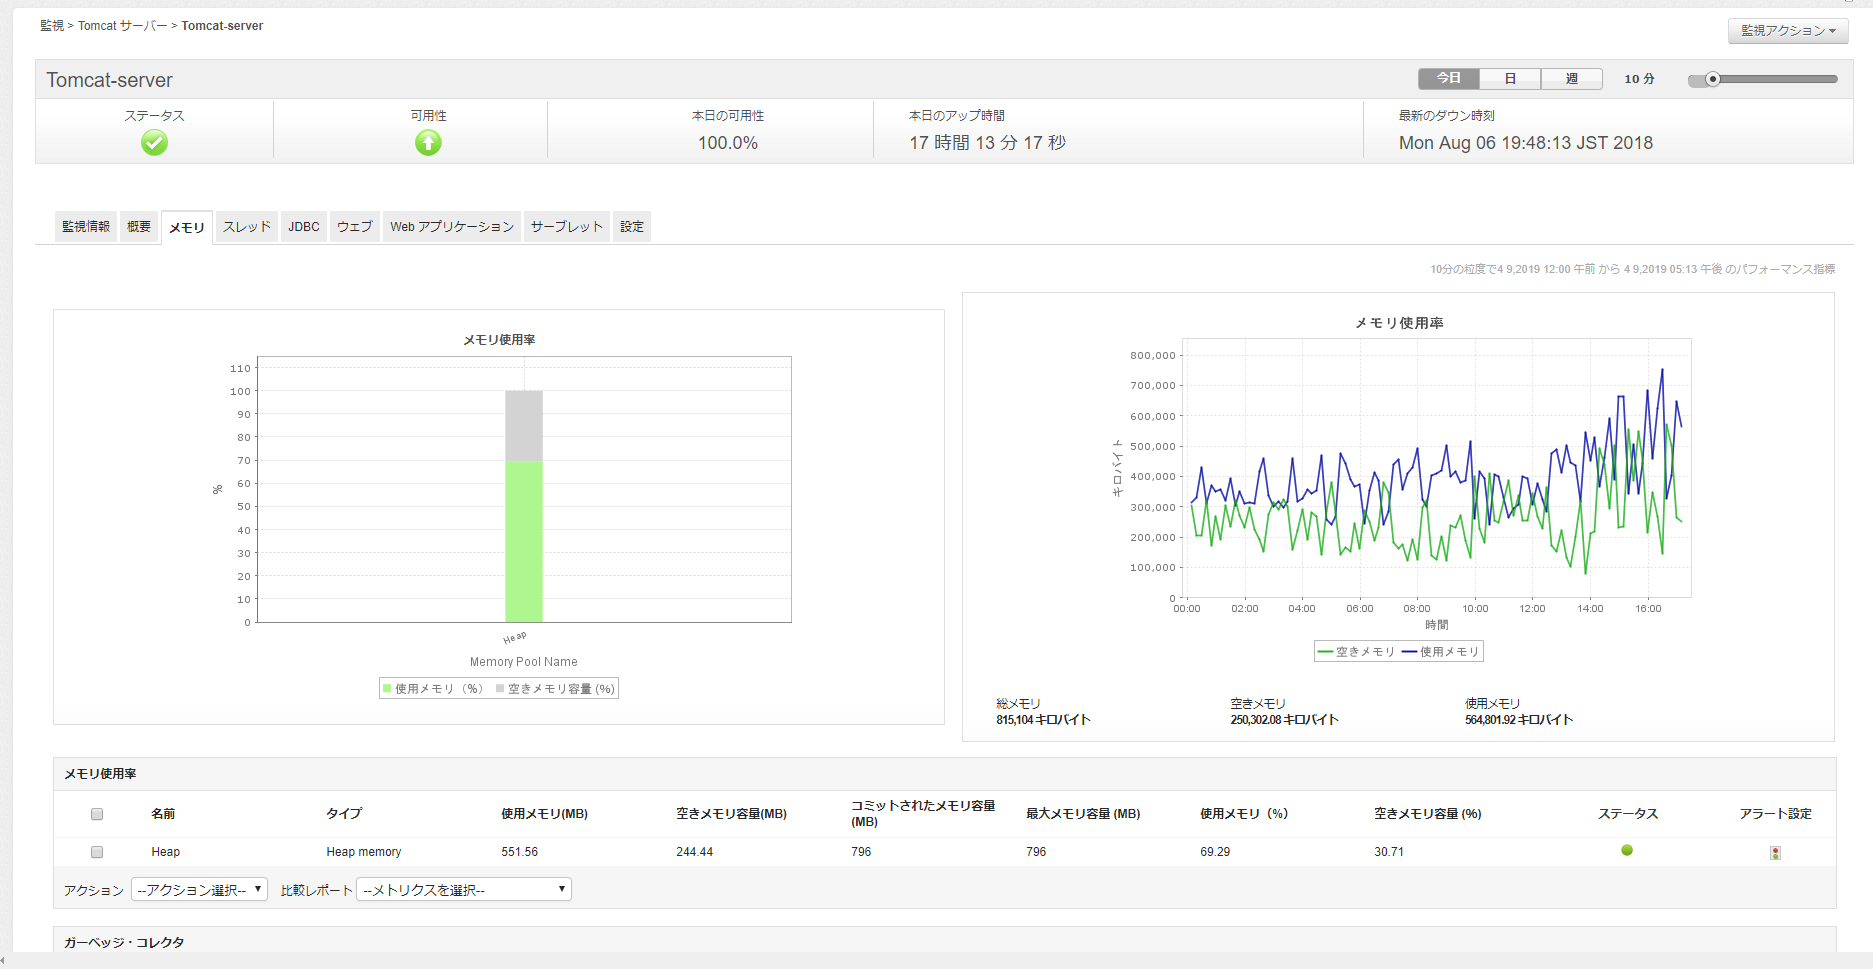
Task: Click the Heap name link in table
Action: coord(166,852)
